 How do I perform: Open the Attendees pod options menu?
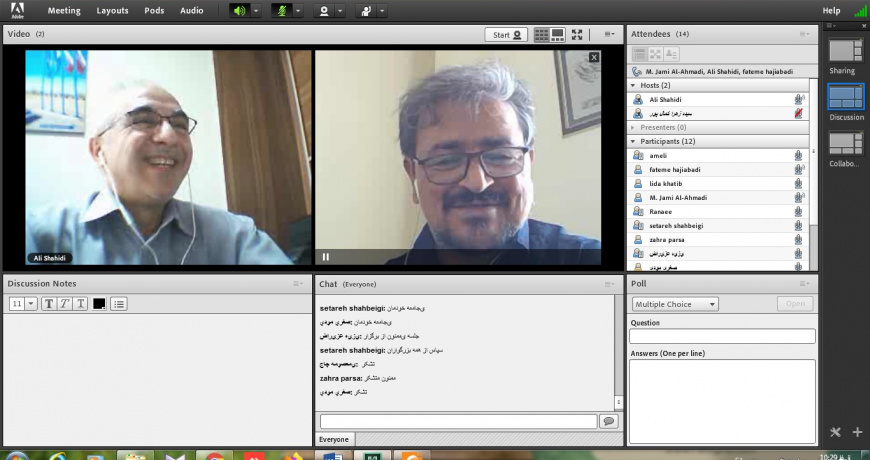click(805, 34)
